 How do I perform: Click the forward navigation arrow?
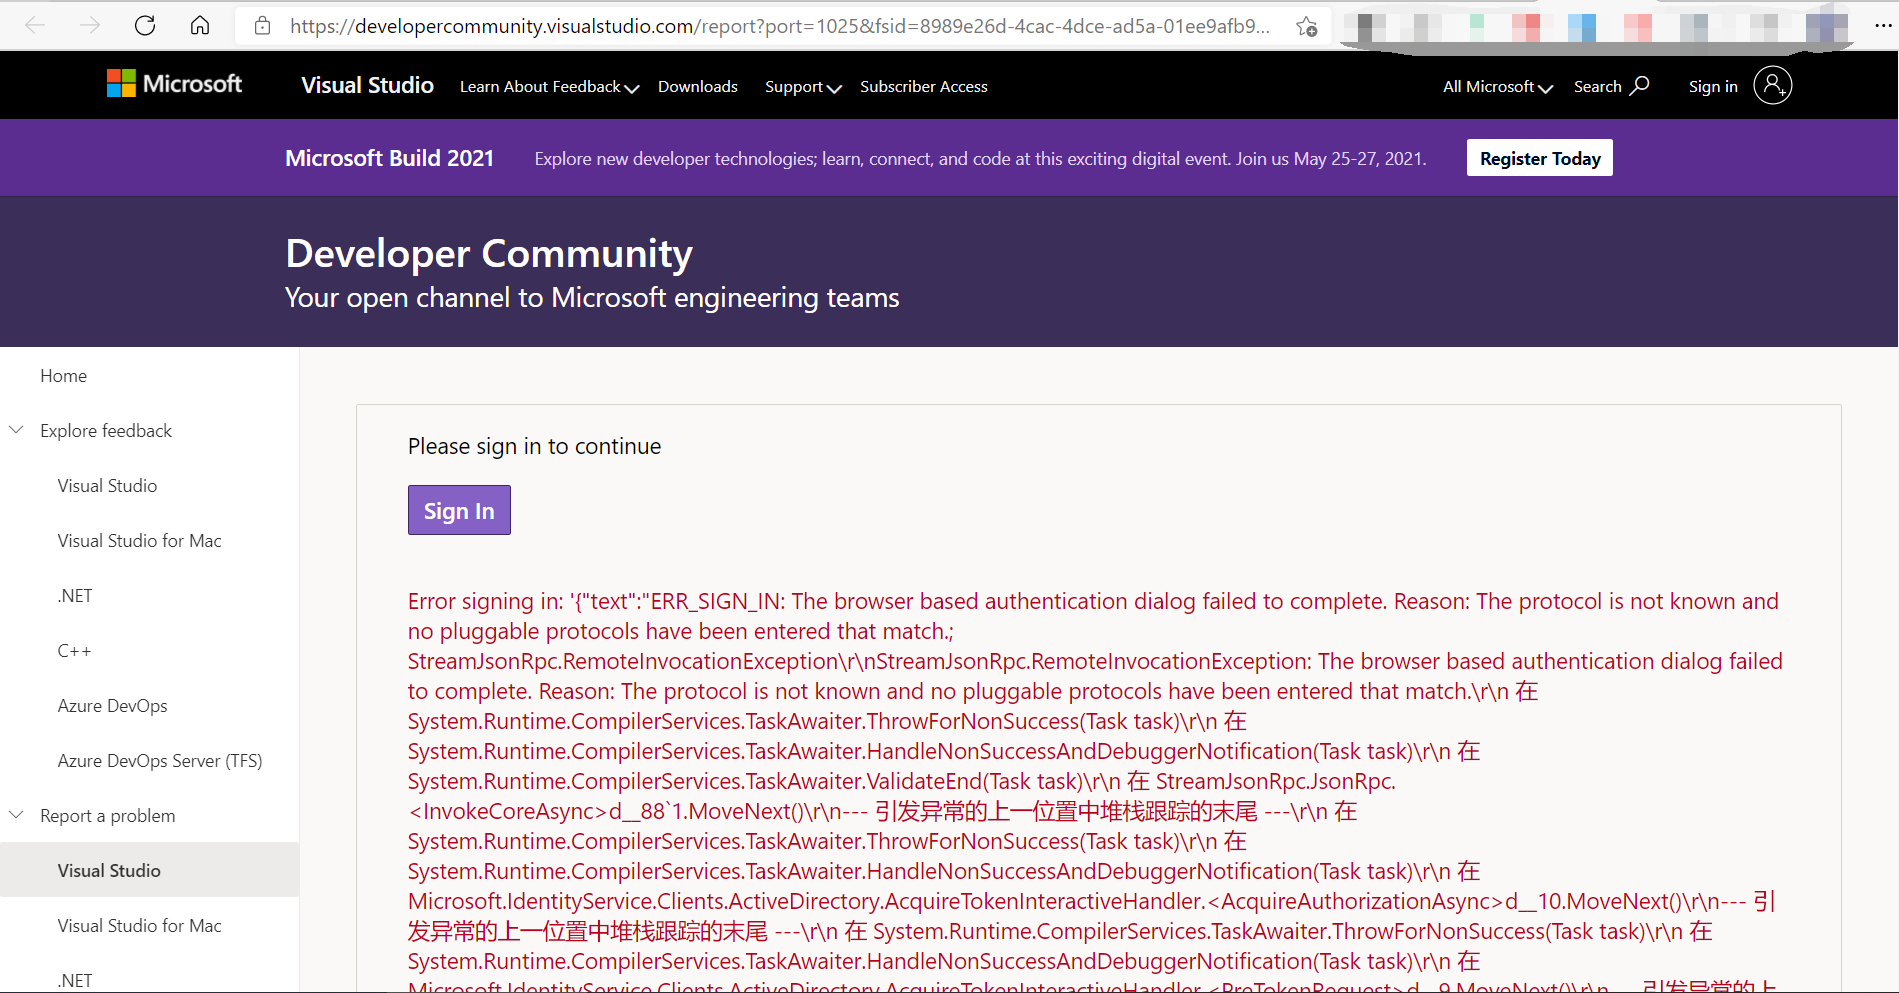click(89, 25)
